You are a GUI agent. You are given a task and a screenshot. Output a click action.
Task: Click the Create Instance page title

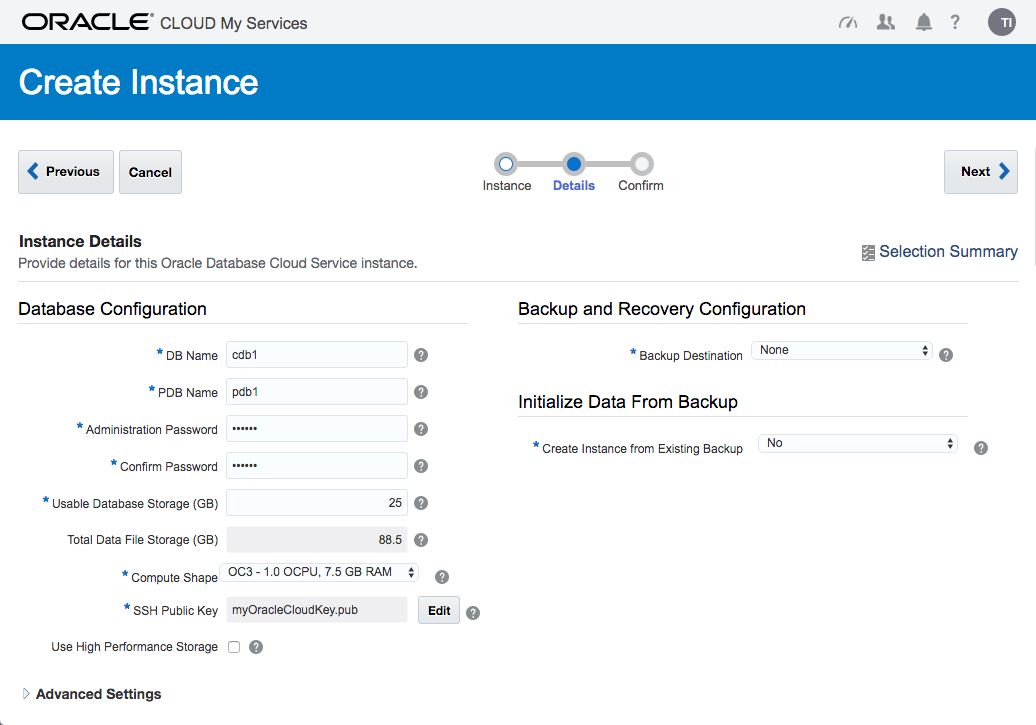(x=138, y=82)
